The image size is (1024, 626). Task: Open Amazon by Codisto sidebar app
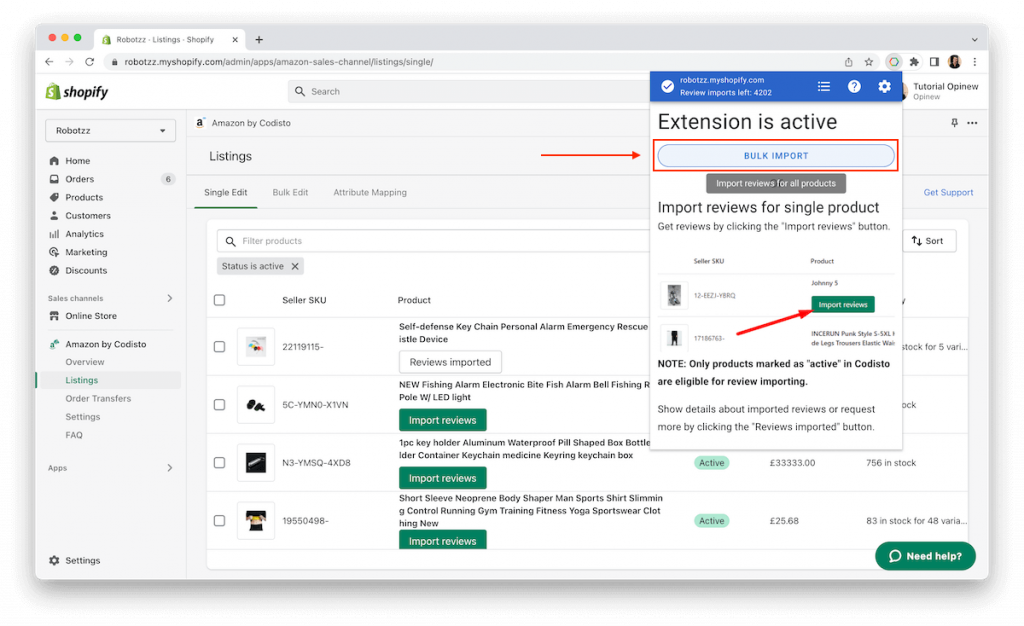click(105, 344)
